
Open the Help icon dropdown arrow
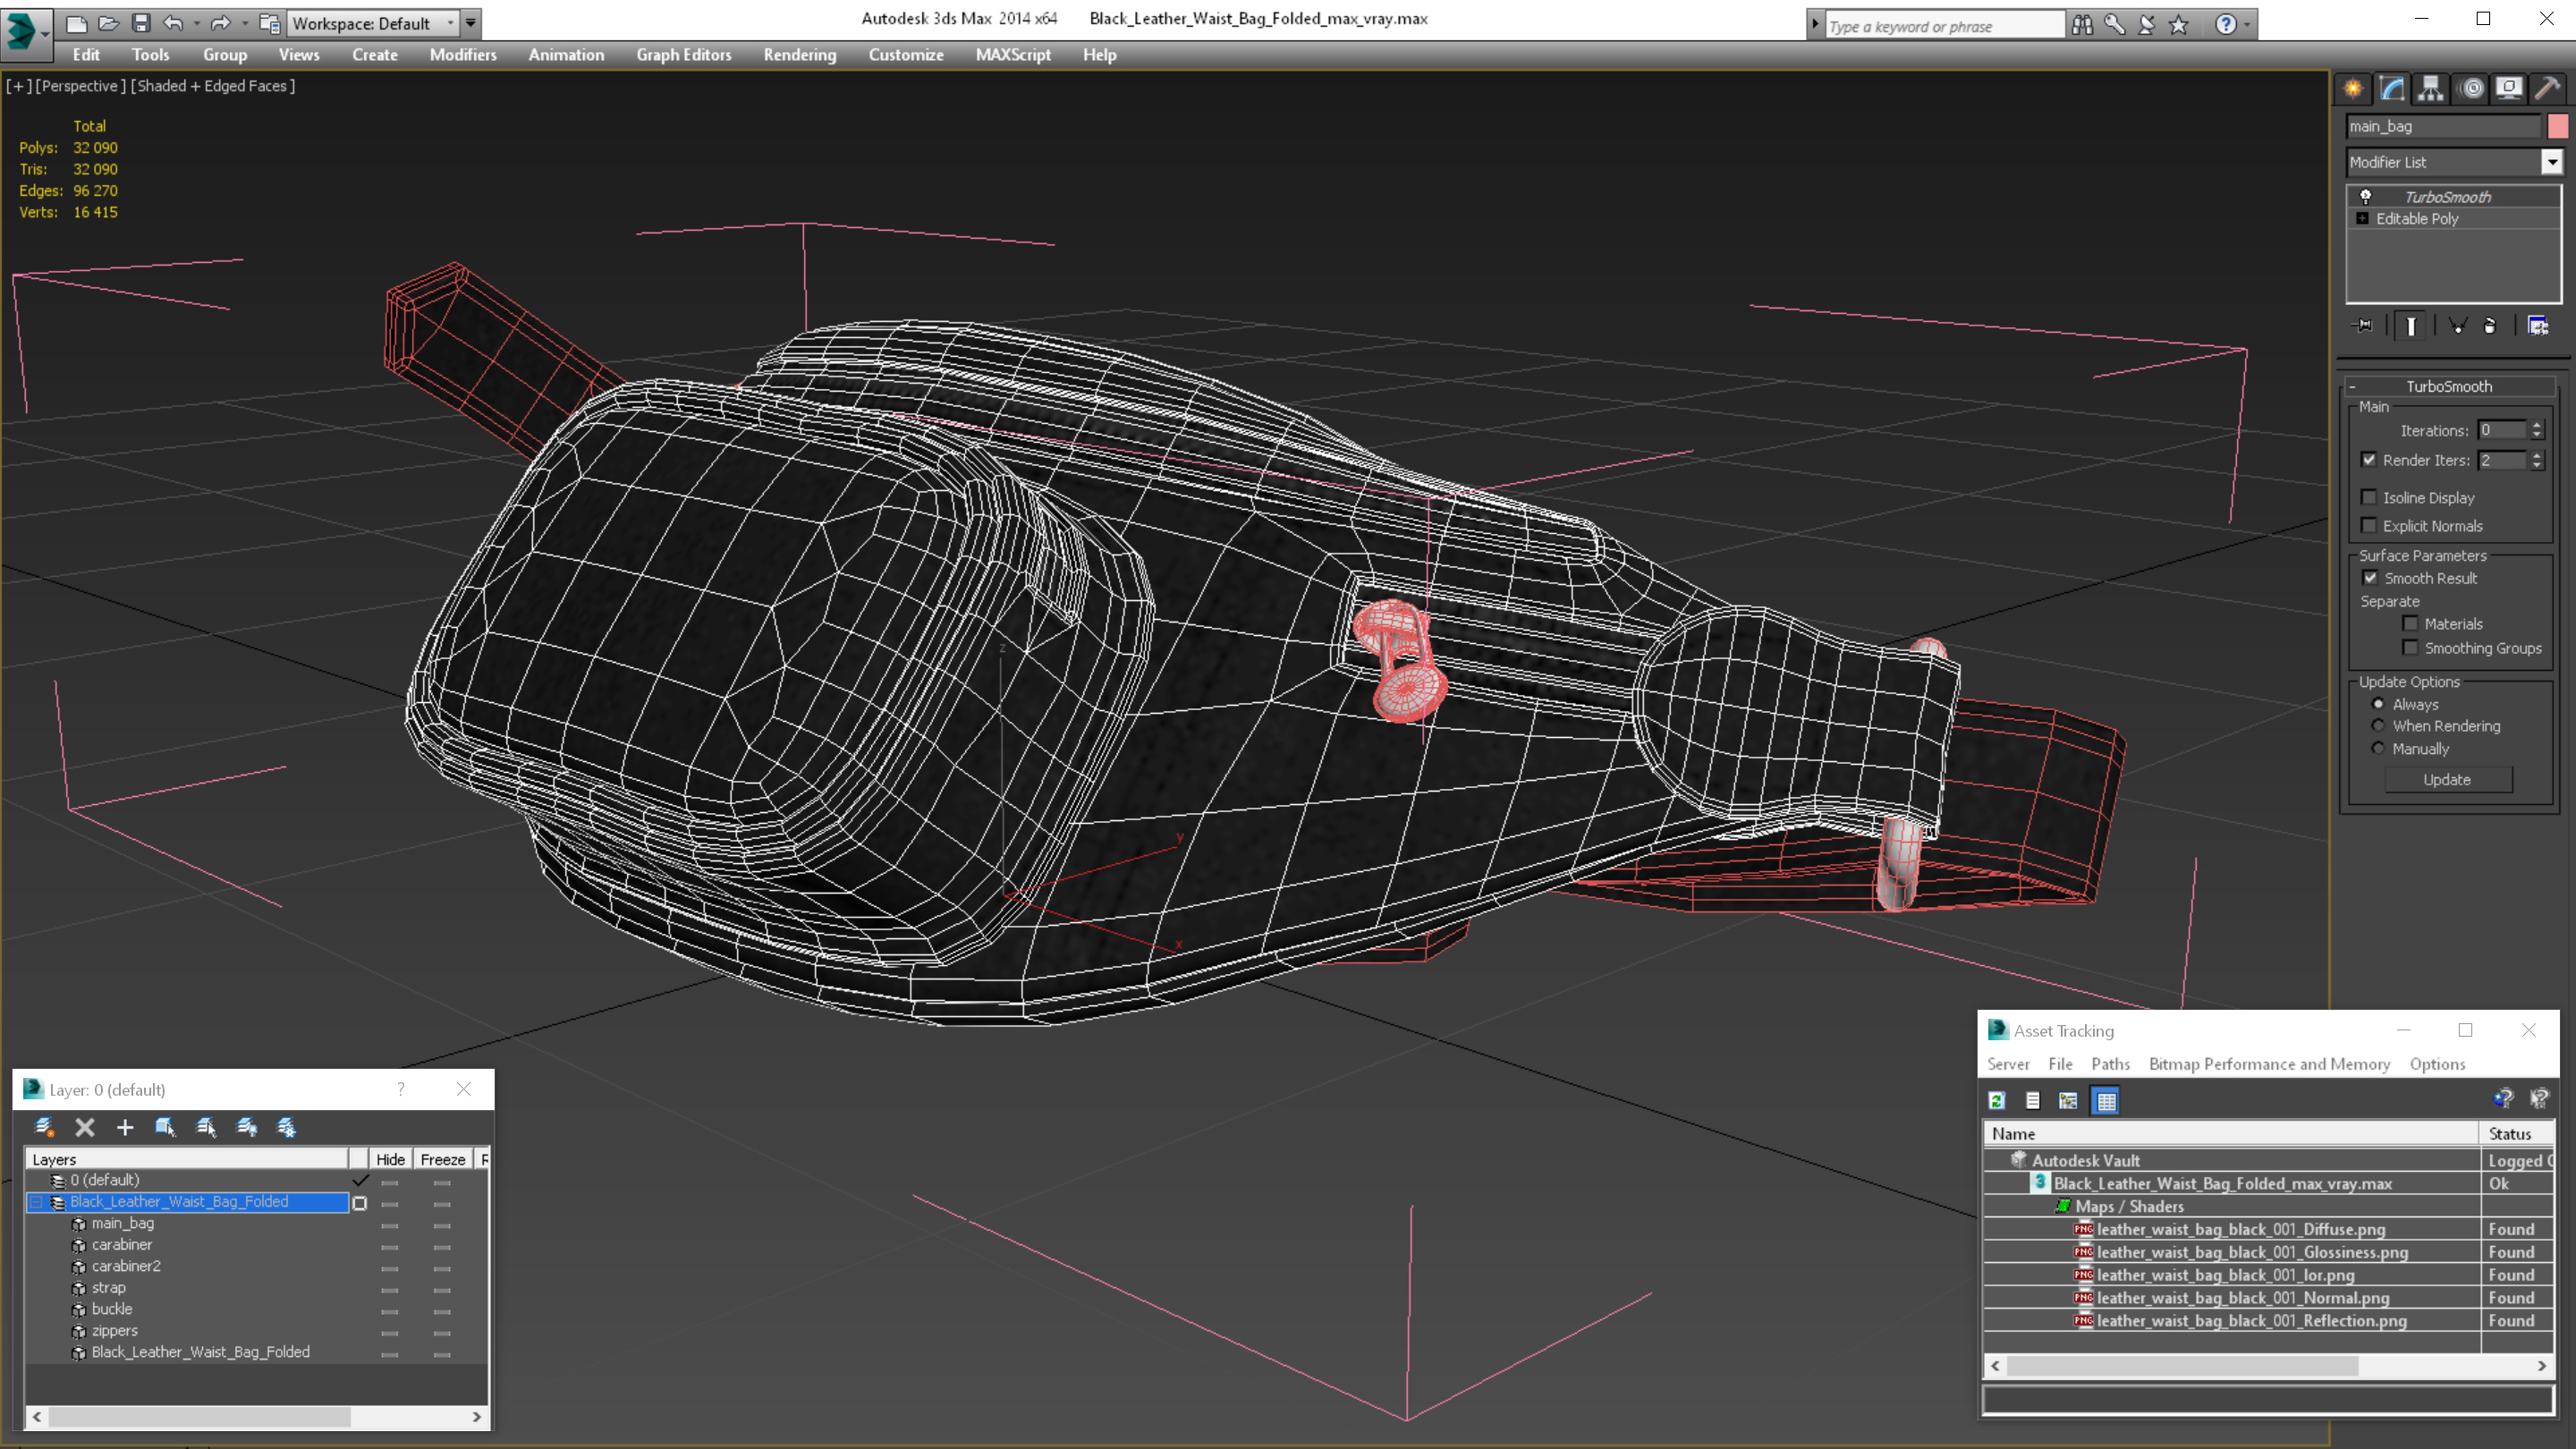point(2246,24)
